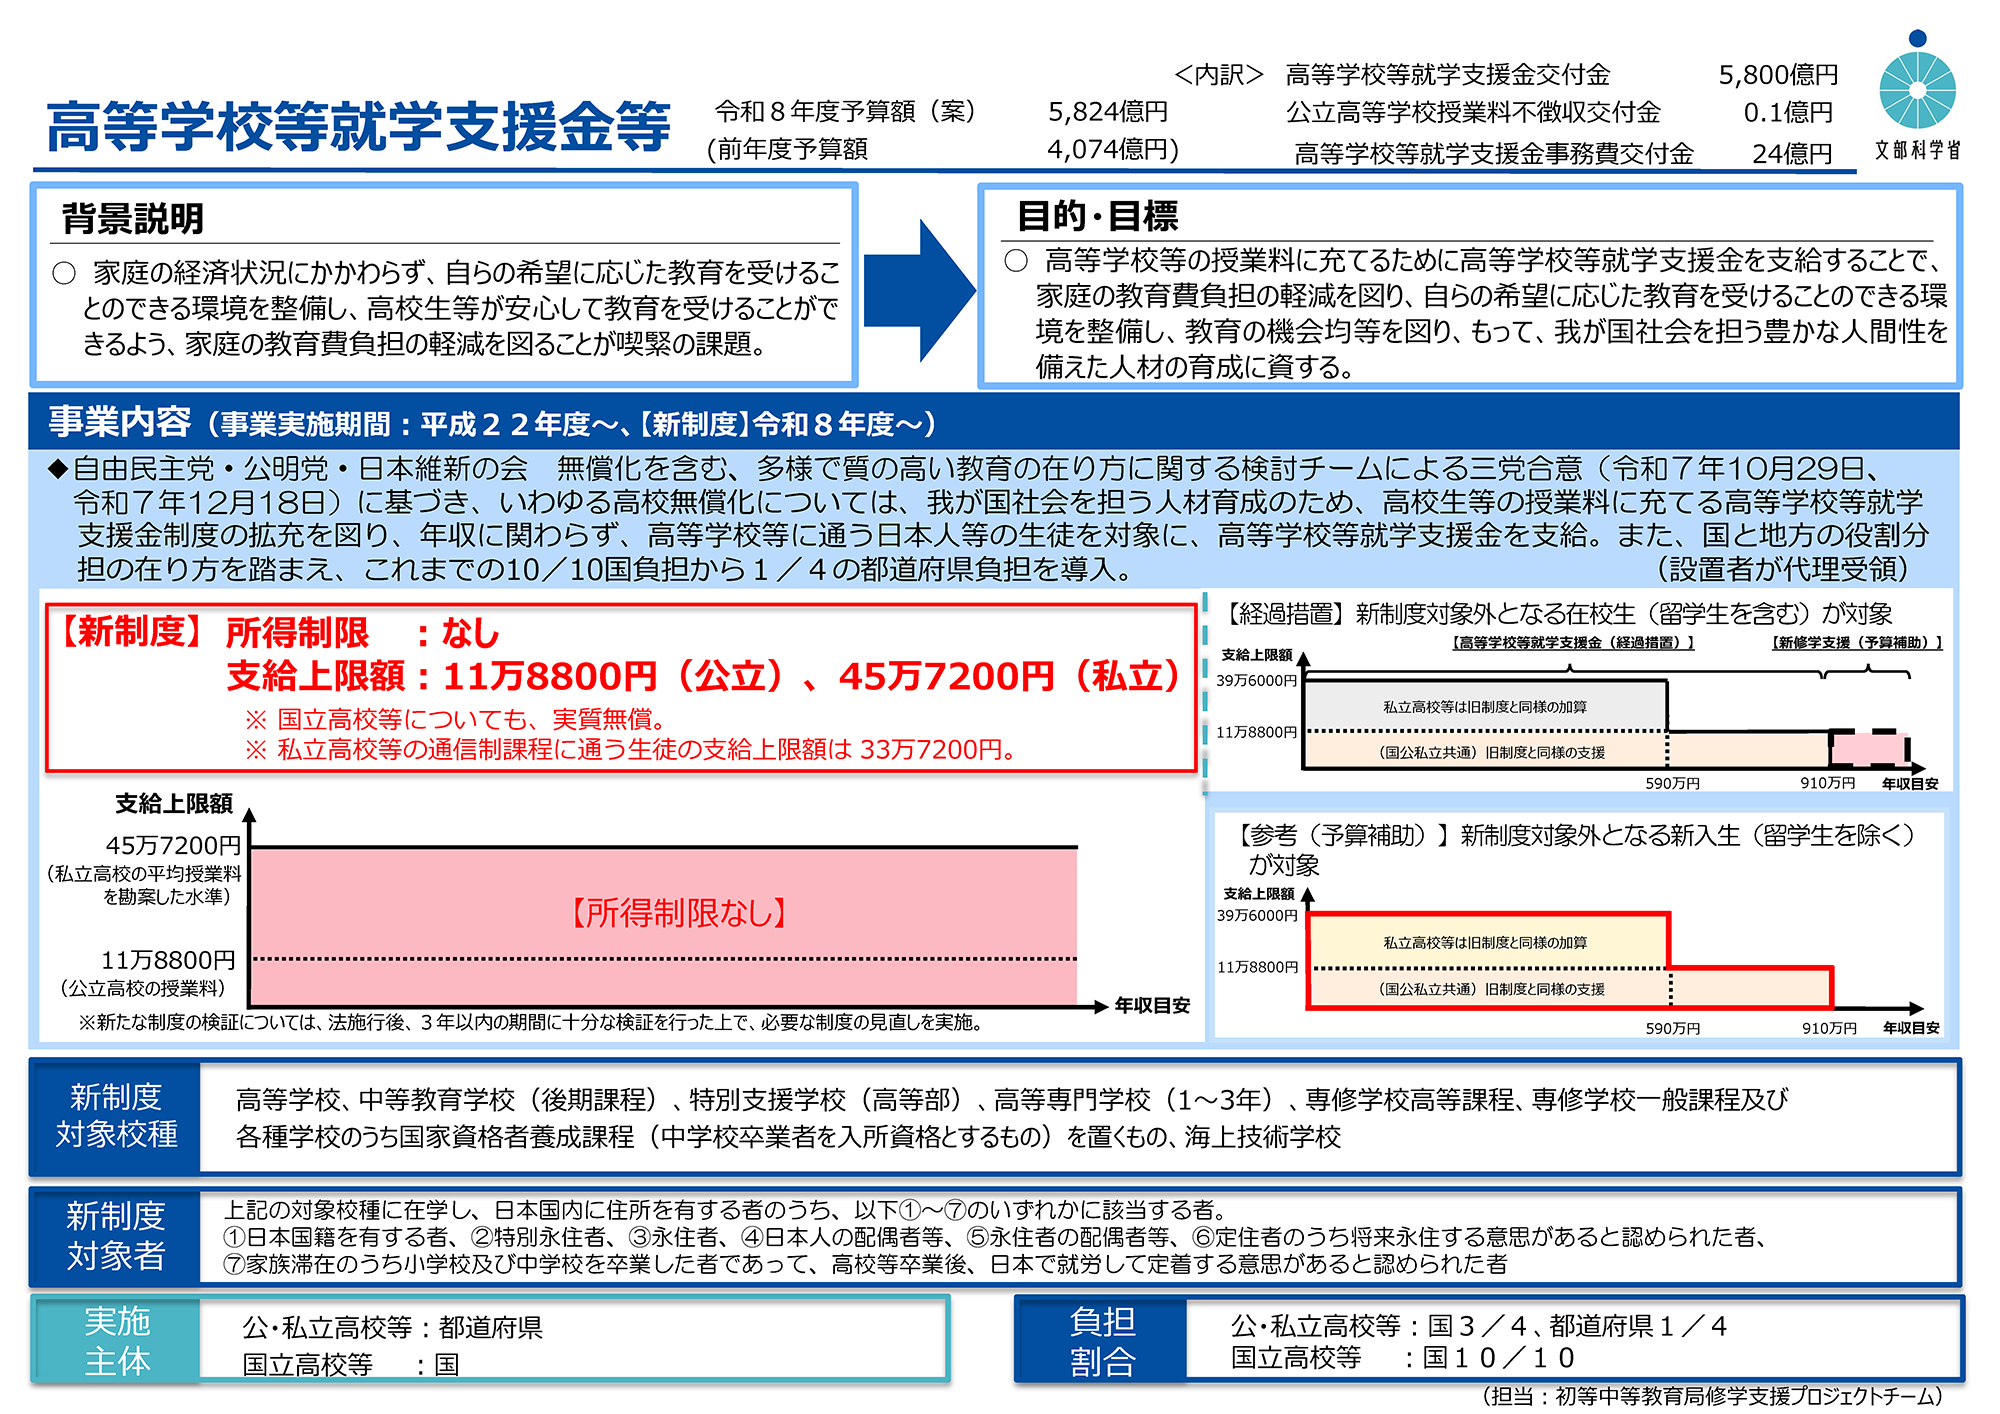Image resolution: width=2000 pixels, height=1414 pixels.
Task: Click the circle bullet in 目的・目標 box
Action: (x=1016, y=261)
